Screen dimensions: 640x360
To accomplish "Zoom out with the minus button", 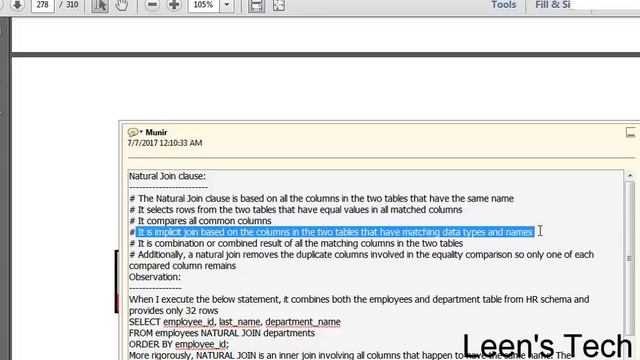I will tap(152, 5).
